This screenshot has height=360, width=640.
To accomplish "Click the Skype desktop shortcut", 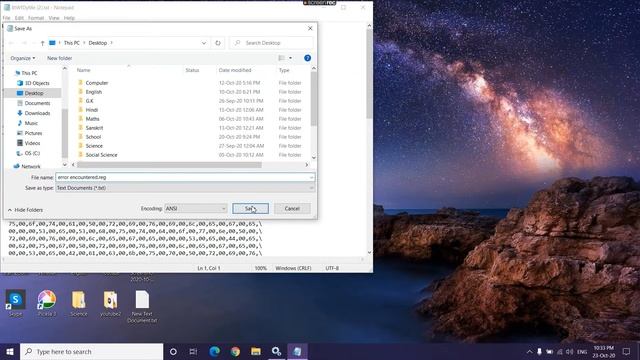I will 16,303.
